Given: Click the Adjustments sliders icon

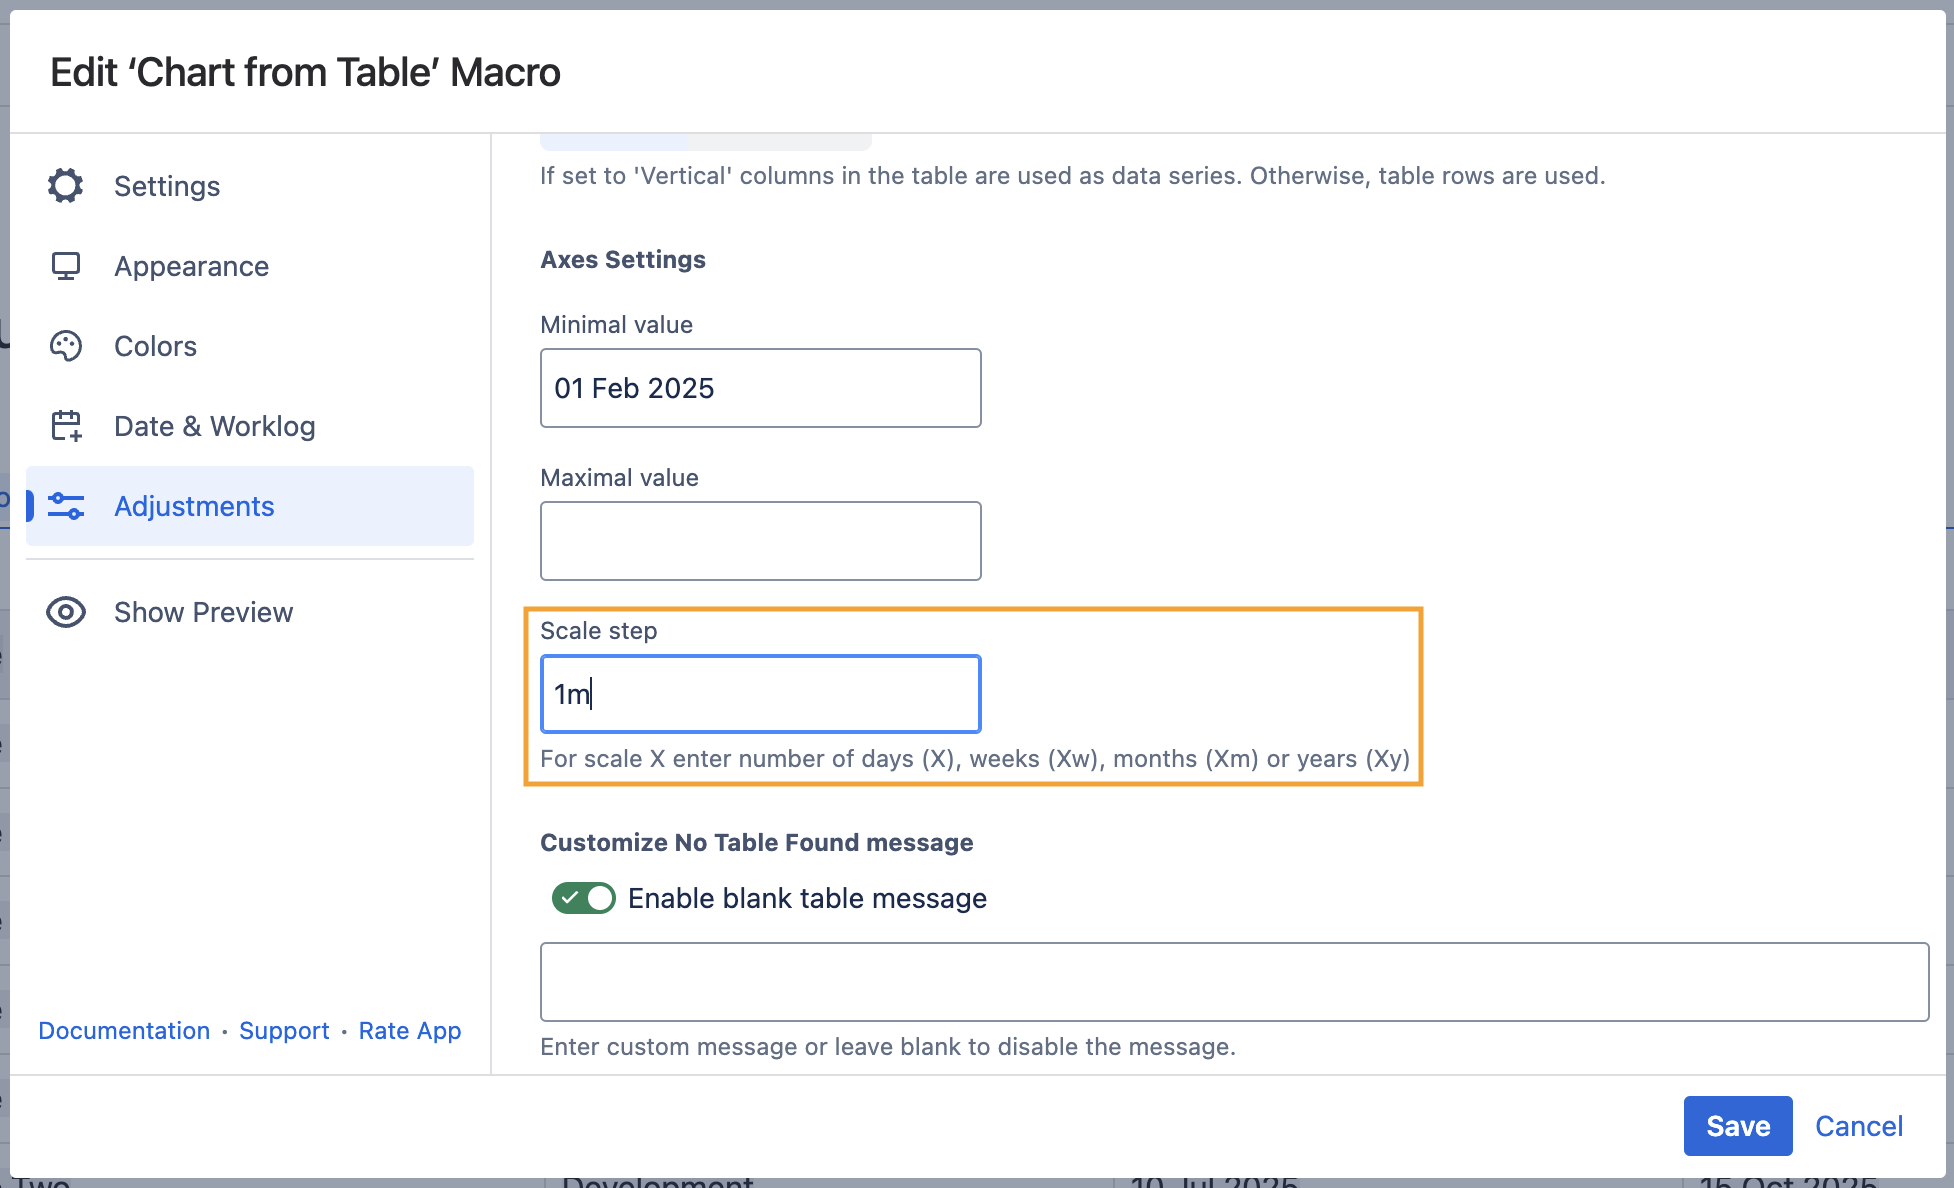Looking at the screenshot, I should 66,506.
